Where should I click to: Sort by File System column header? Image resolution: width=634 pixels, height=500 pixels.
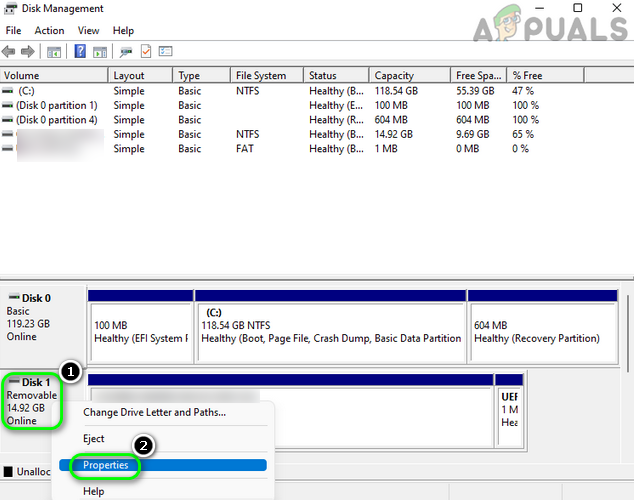[267, 76]
